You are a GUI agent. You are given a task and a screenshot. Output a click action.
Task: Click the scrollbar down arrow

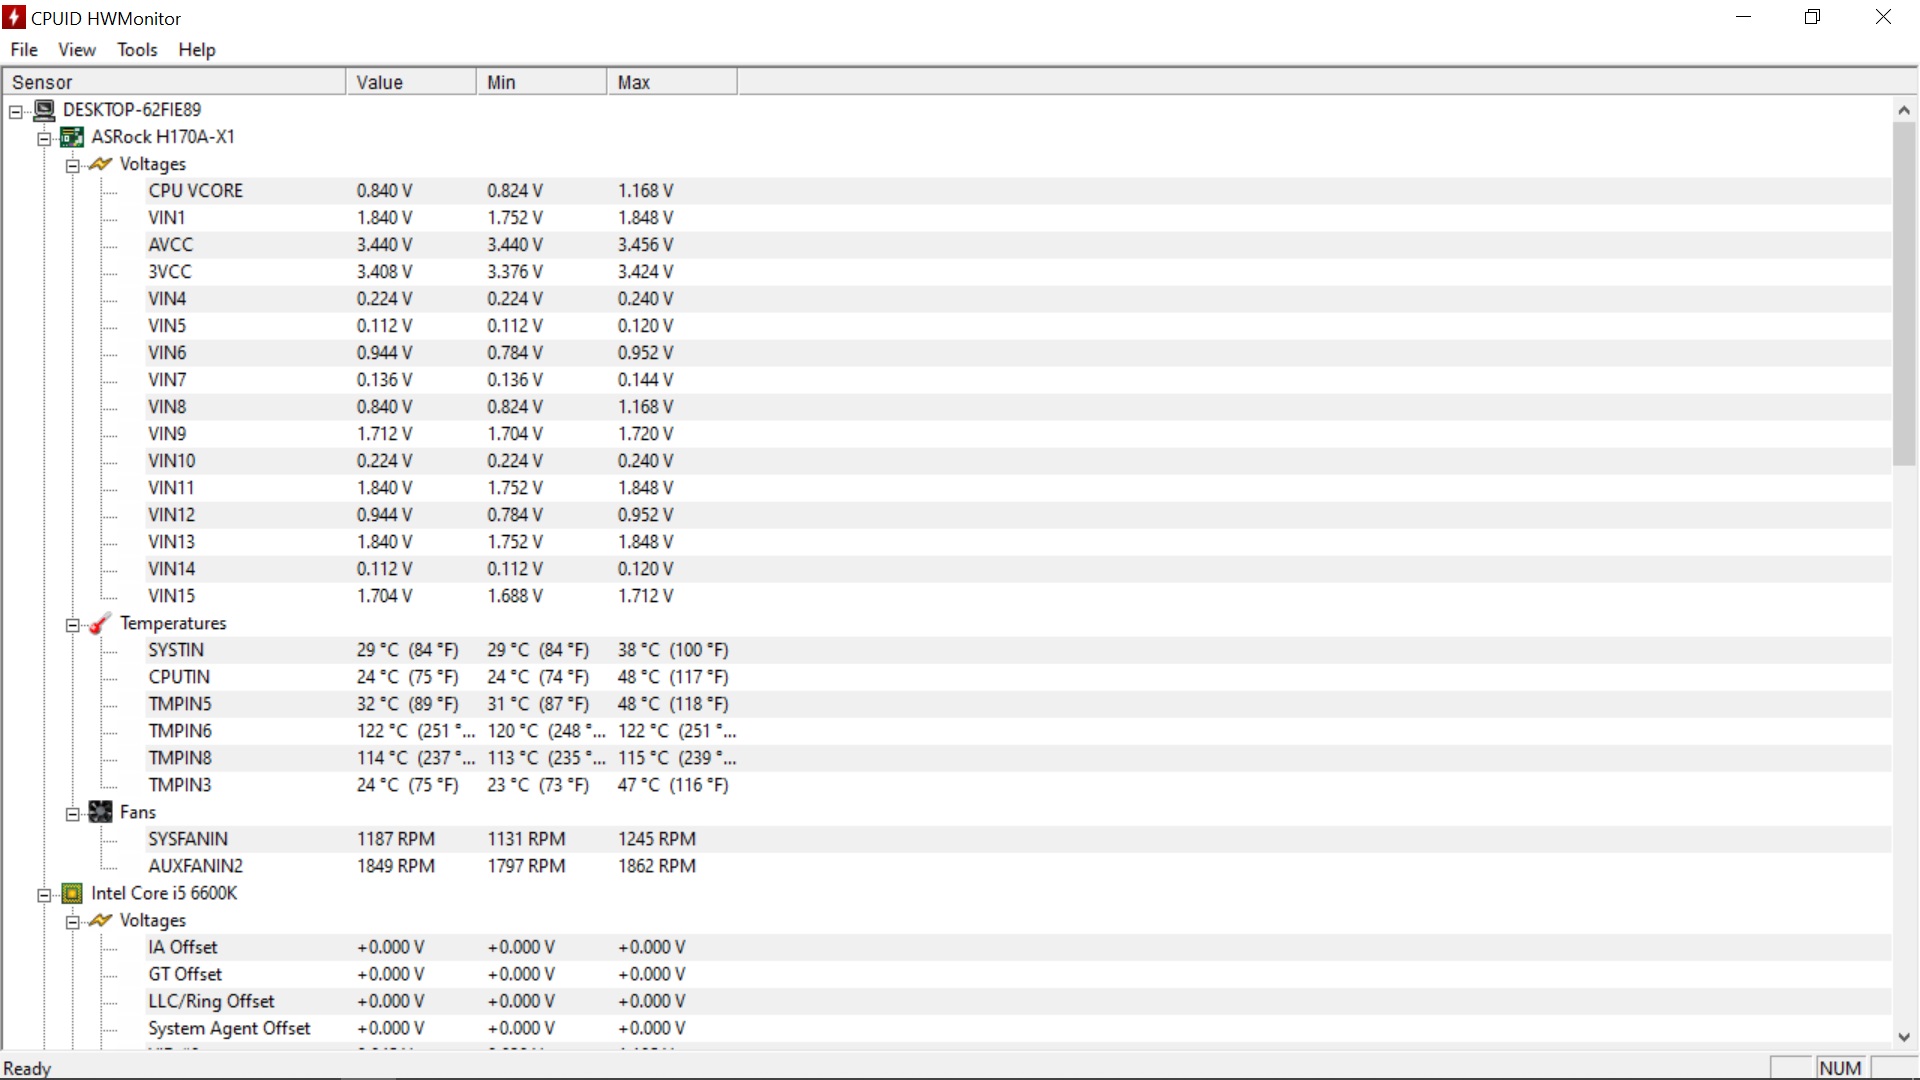[1903, 1037]
